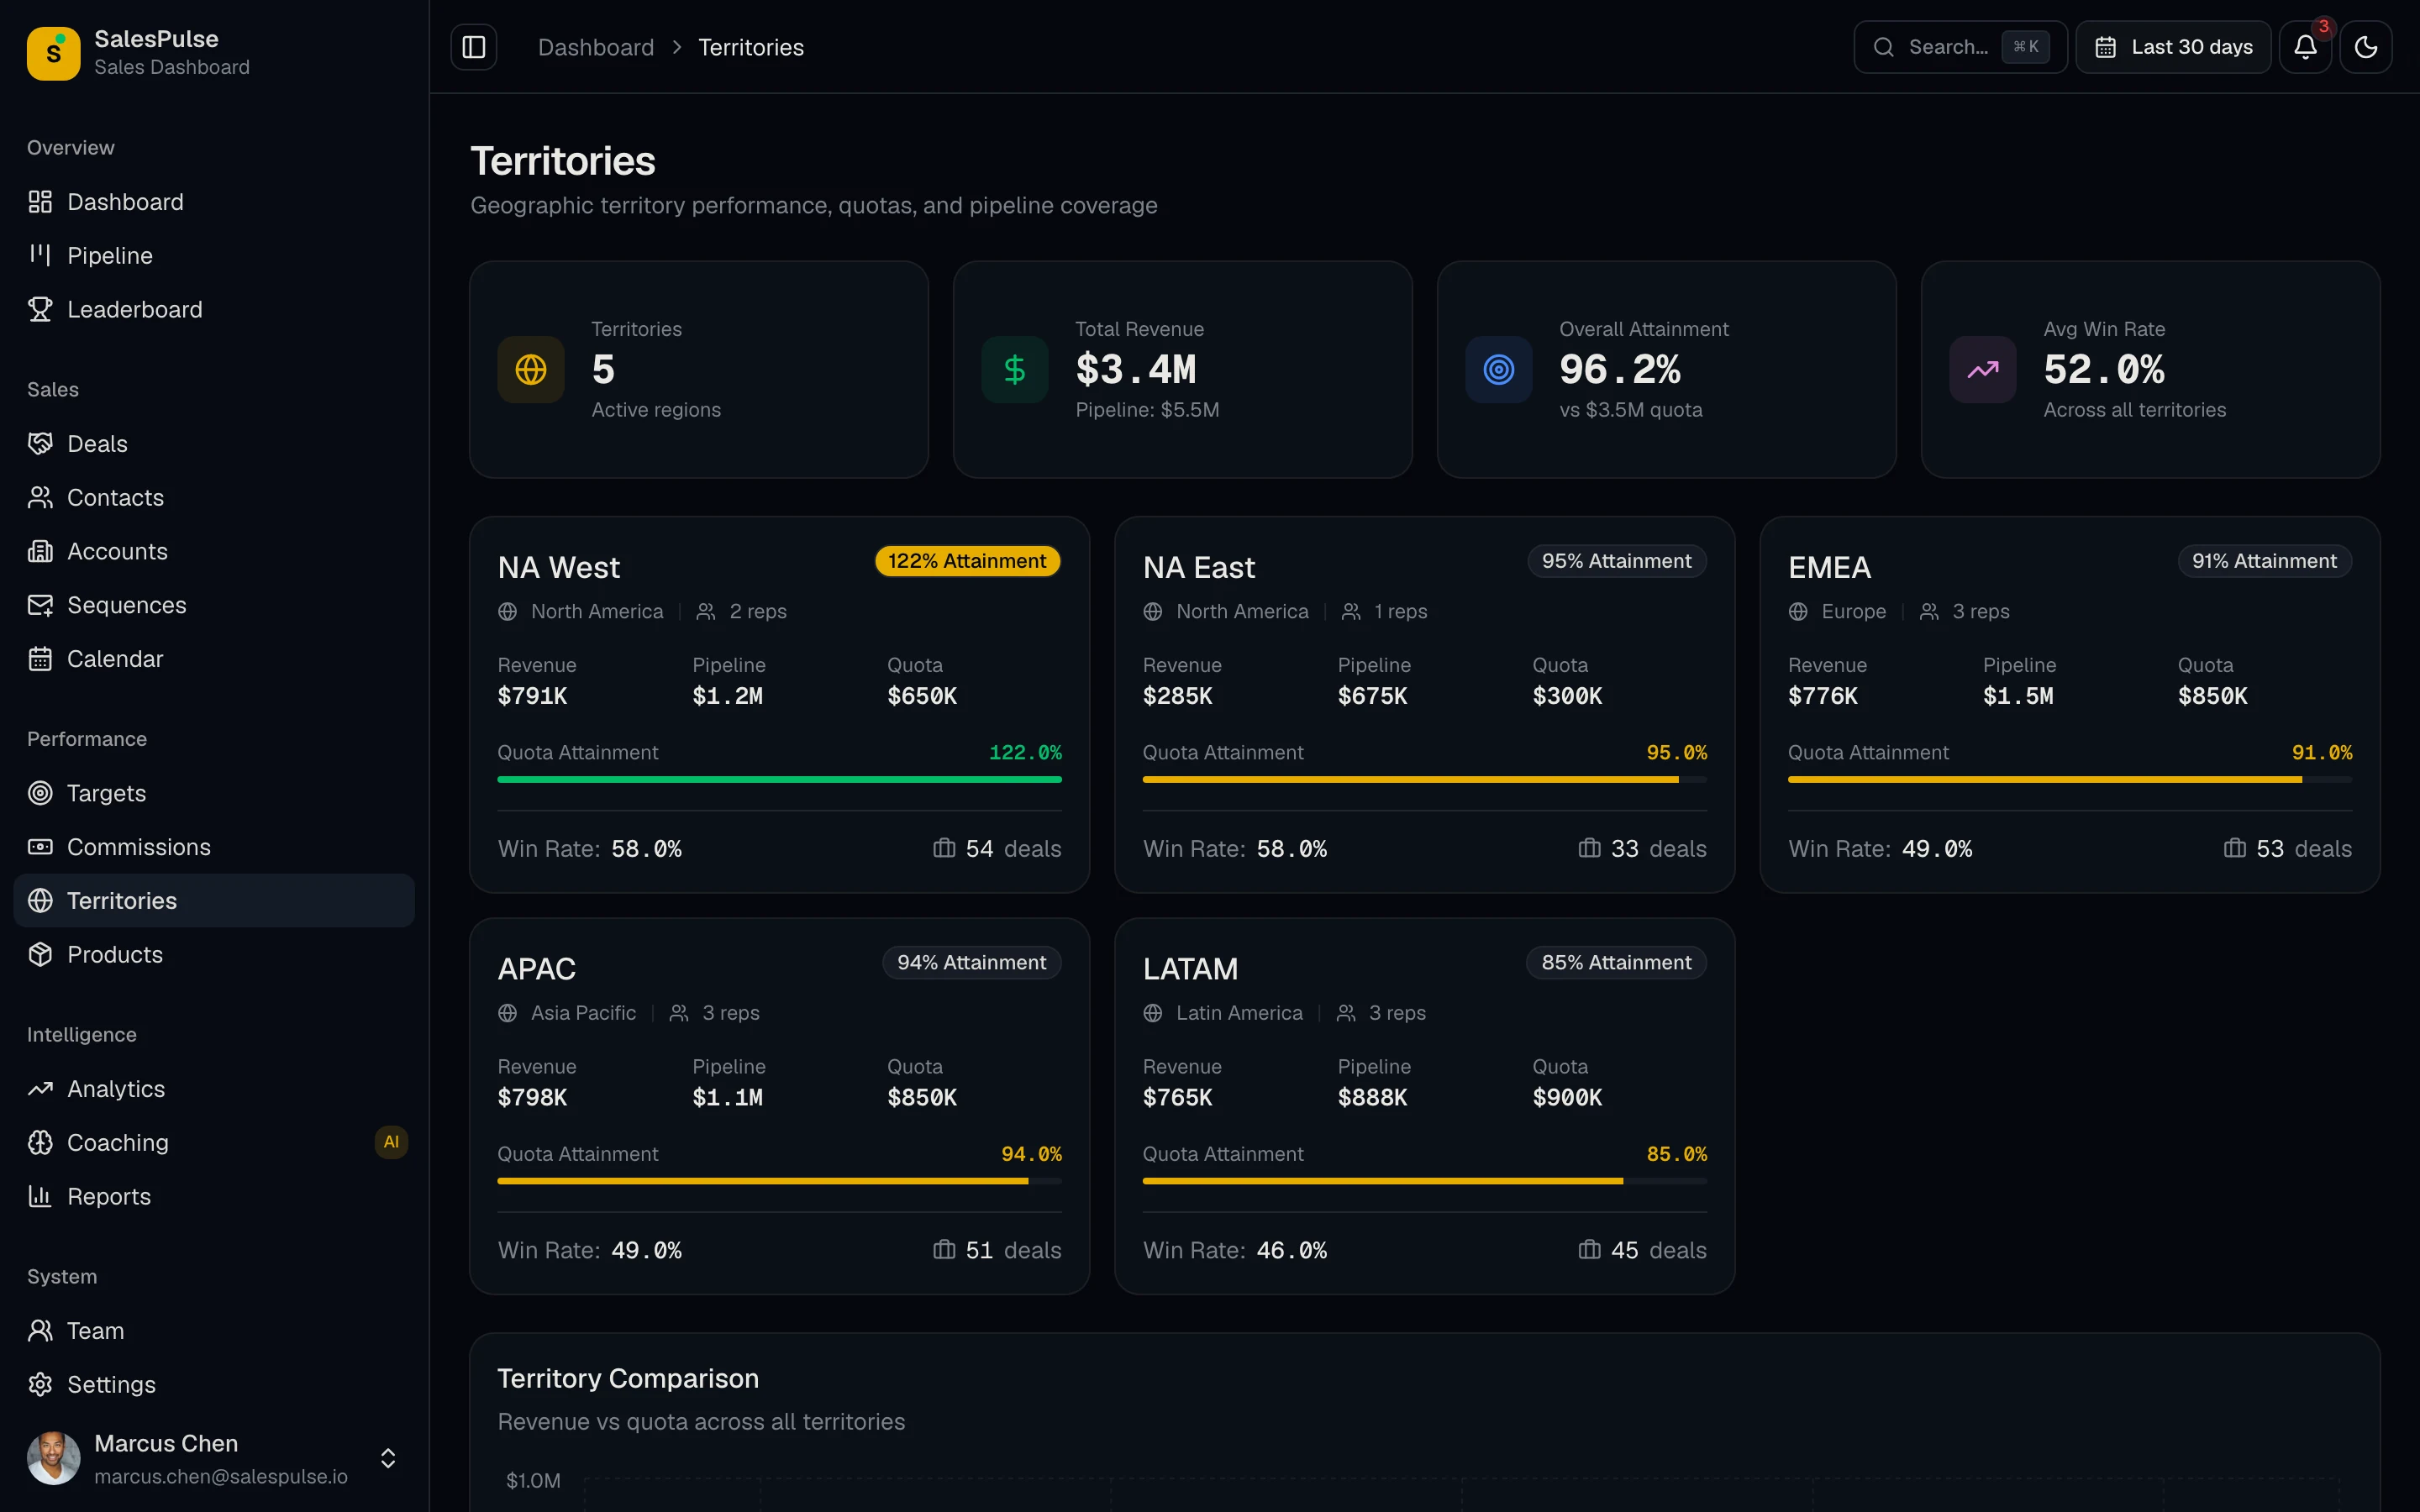Viewport: 2420px width, 1512px height.
Task: Focus the Search field
Action: (1960, 47)
